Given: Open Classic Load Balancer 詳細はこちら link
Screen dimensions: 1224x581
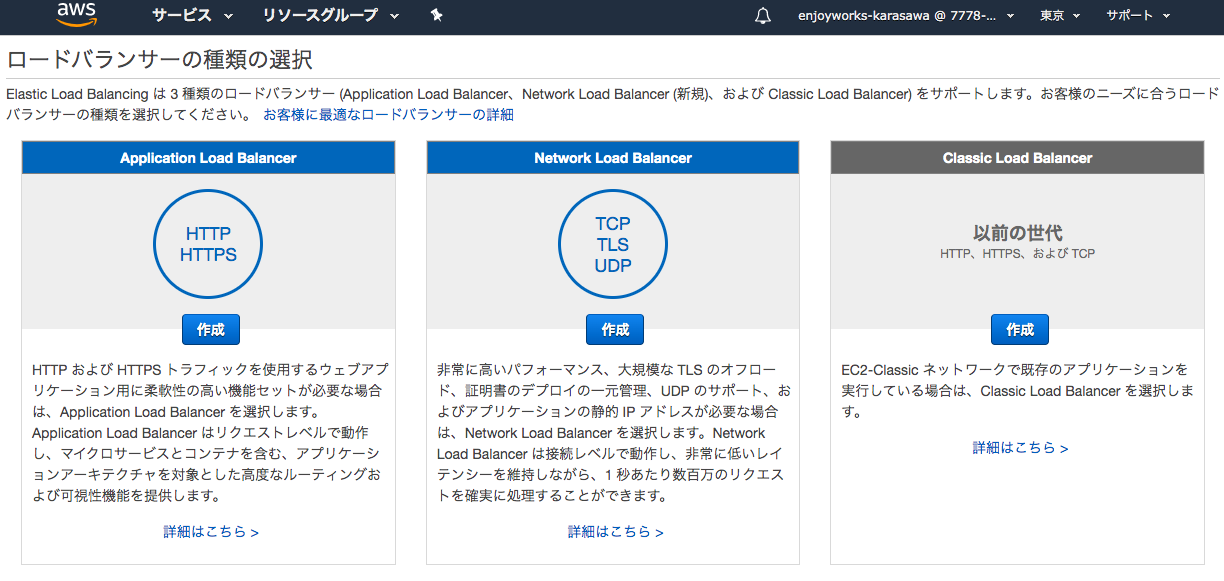Looking at the screenshot, I should (1021, 448).
